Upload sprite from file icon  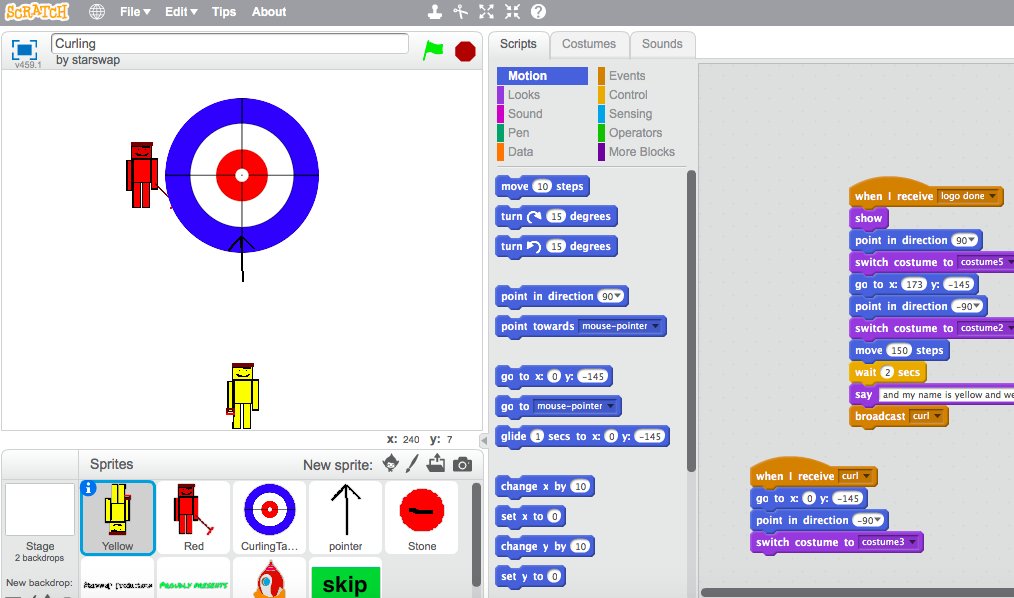(436, 461)
